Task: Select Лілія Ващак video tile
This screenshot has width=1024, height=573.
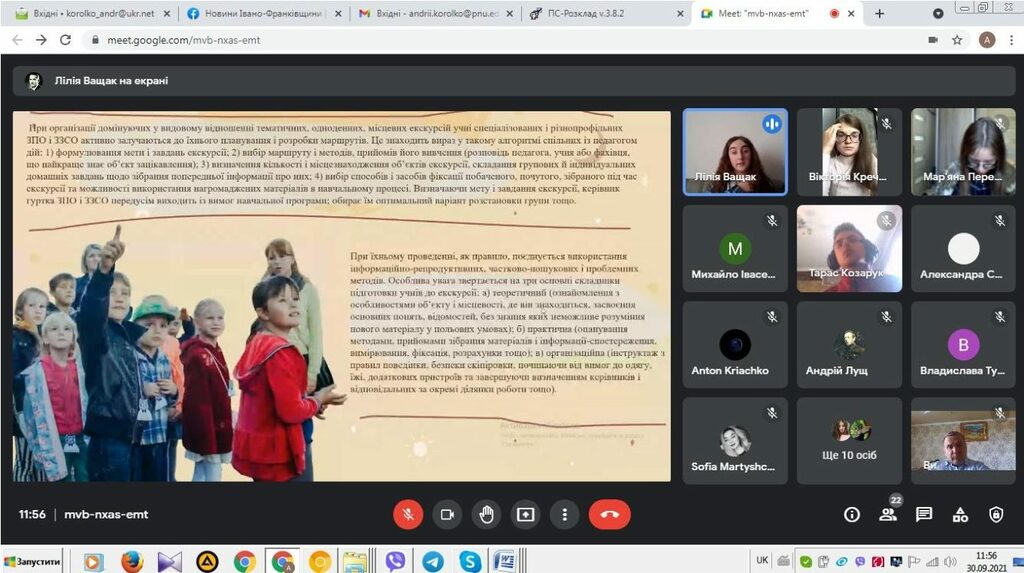Action: pyautogui.click(x=735, y=151)
